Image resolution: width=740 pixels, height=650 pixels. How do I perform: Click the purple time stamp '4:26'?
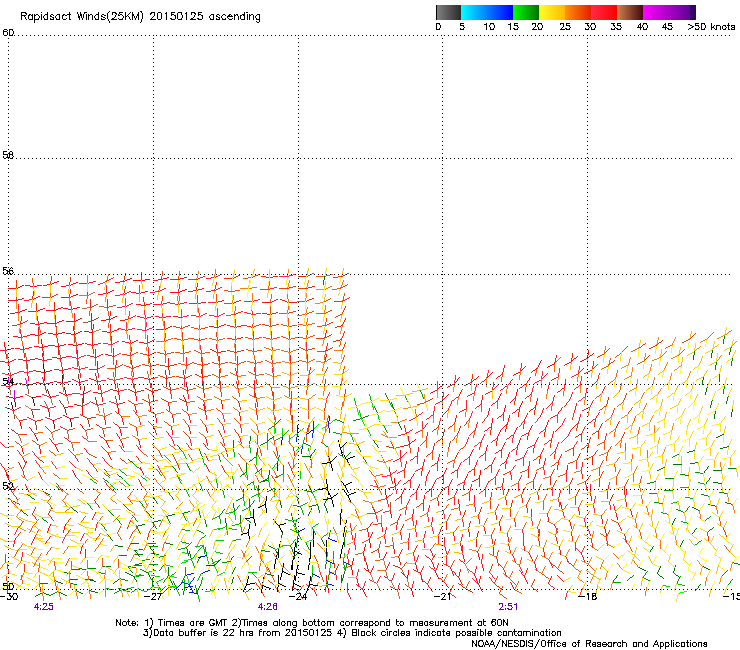pyautogui.click(x=268, y=607)
